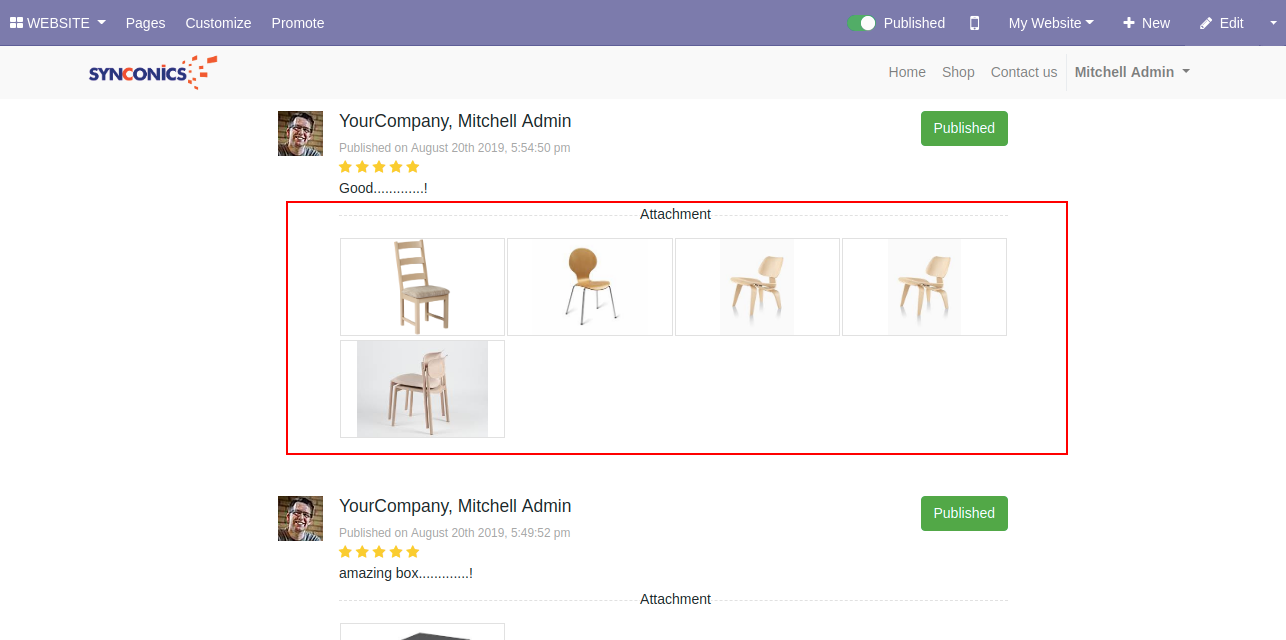Image resolution: width=1286 pixels, height=640 pixels.
Task: Toggle the Published website switch
Action: (861, 23)
